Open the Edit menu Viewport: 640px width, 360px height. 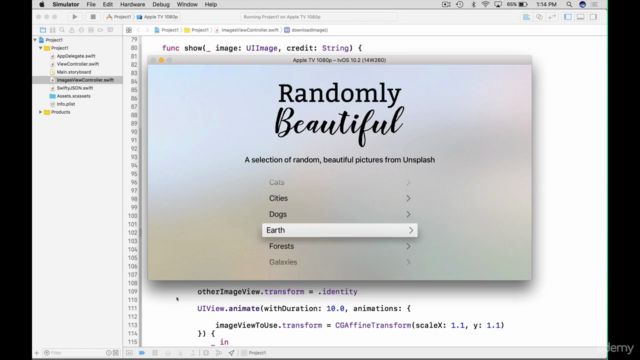point(108,4)
